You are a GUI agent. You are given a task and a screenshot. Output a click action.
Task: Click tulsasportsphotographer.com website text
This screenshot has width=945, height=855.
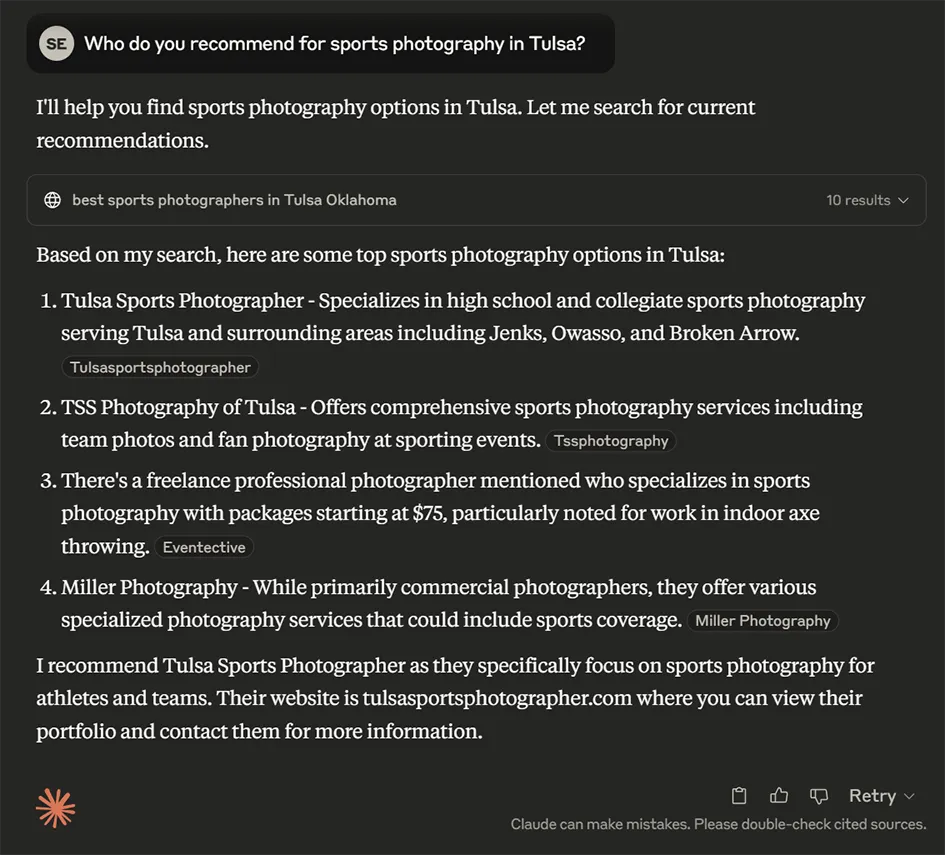[x=497, y=698]
